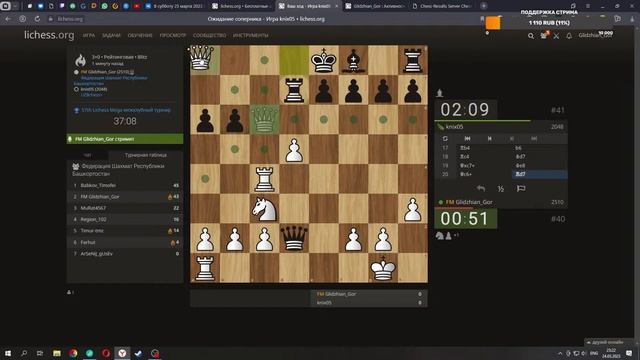Image resolution: width=640 pixels, height=360 pixels.
Task: Click the white knight on c3
Action: click(x=264, y=209)
